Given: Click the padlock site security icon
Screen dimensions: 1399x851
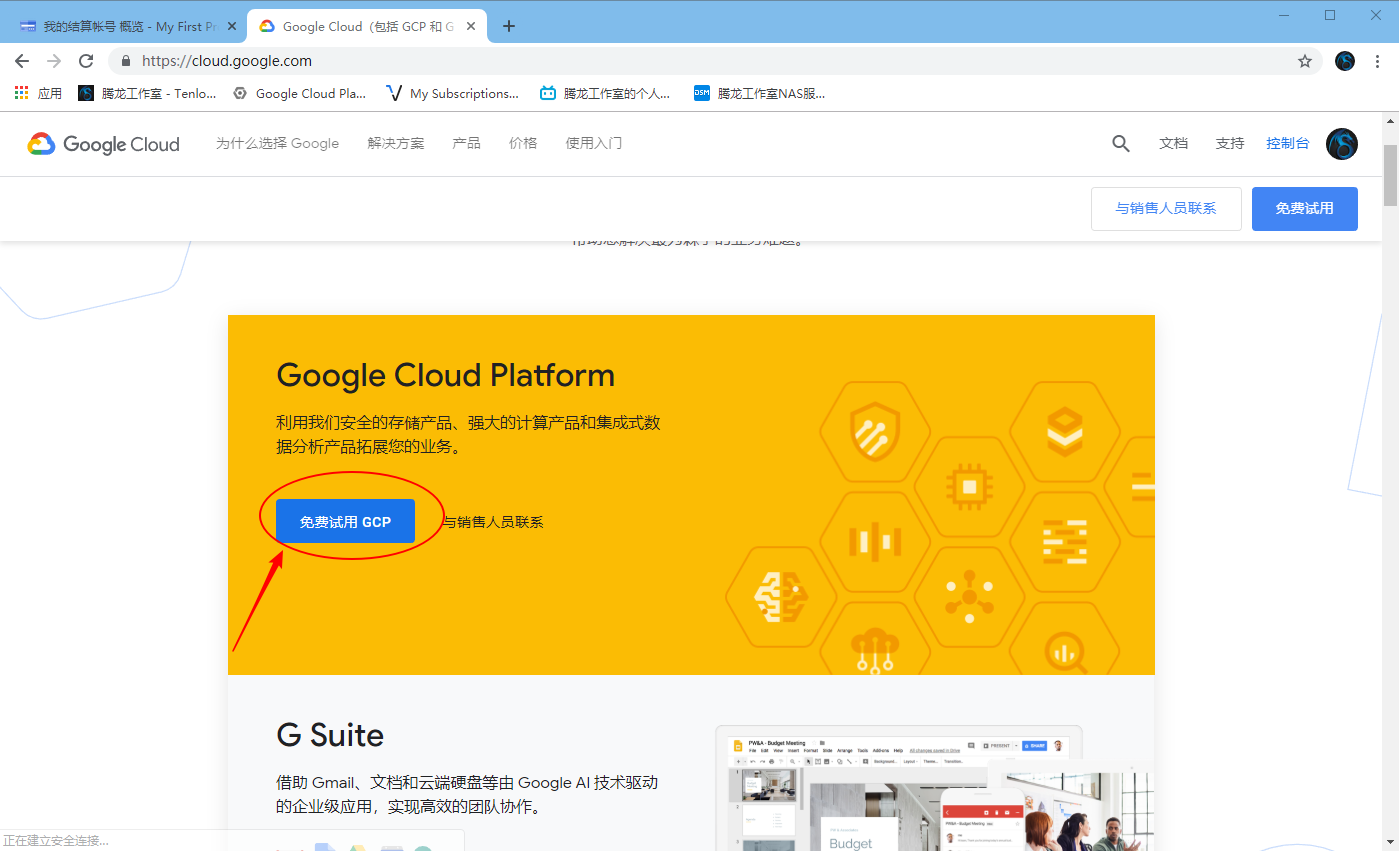Looking at the screenshot, I should pyautogui.click(x=126, y=61).
